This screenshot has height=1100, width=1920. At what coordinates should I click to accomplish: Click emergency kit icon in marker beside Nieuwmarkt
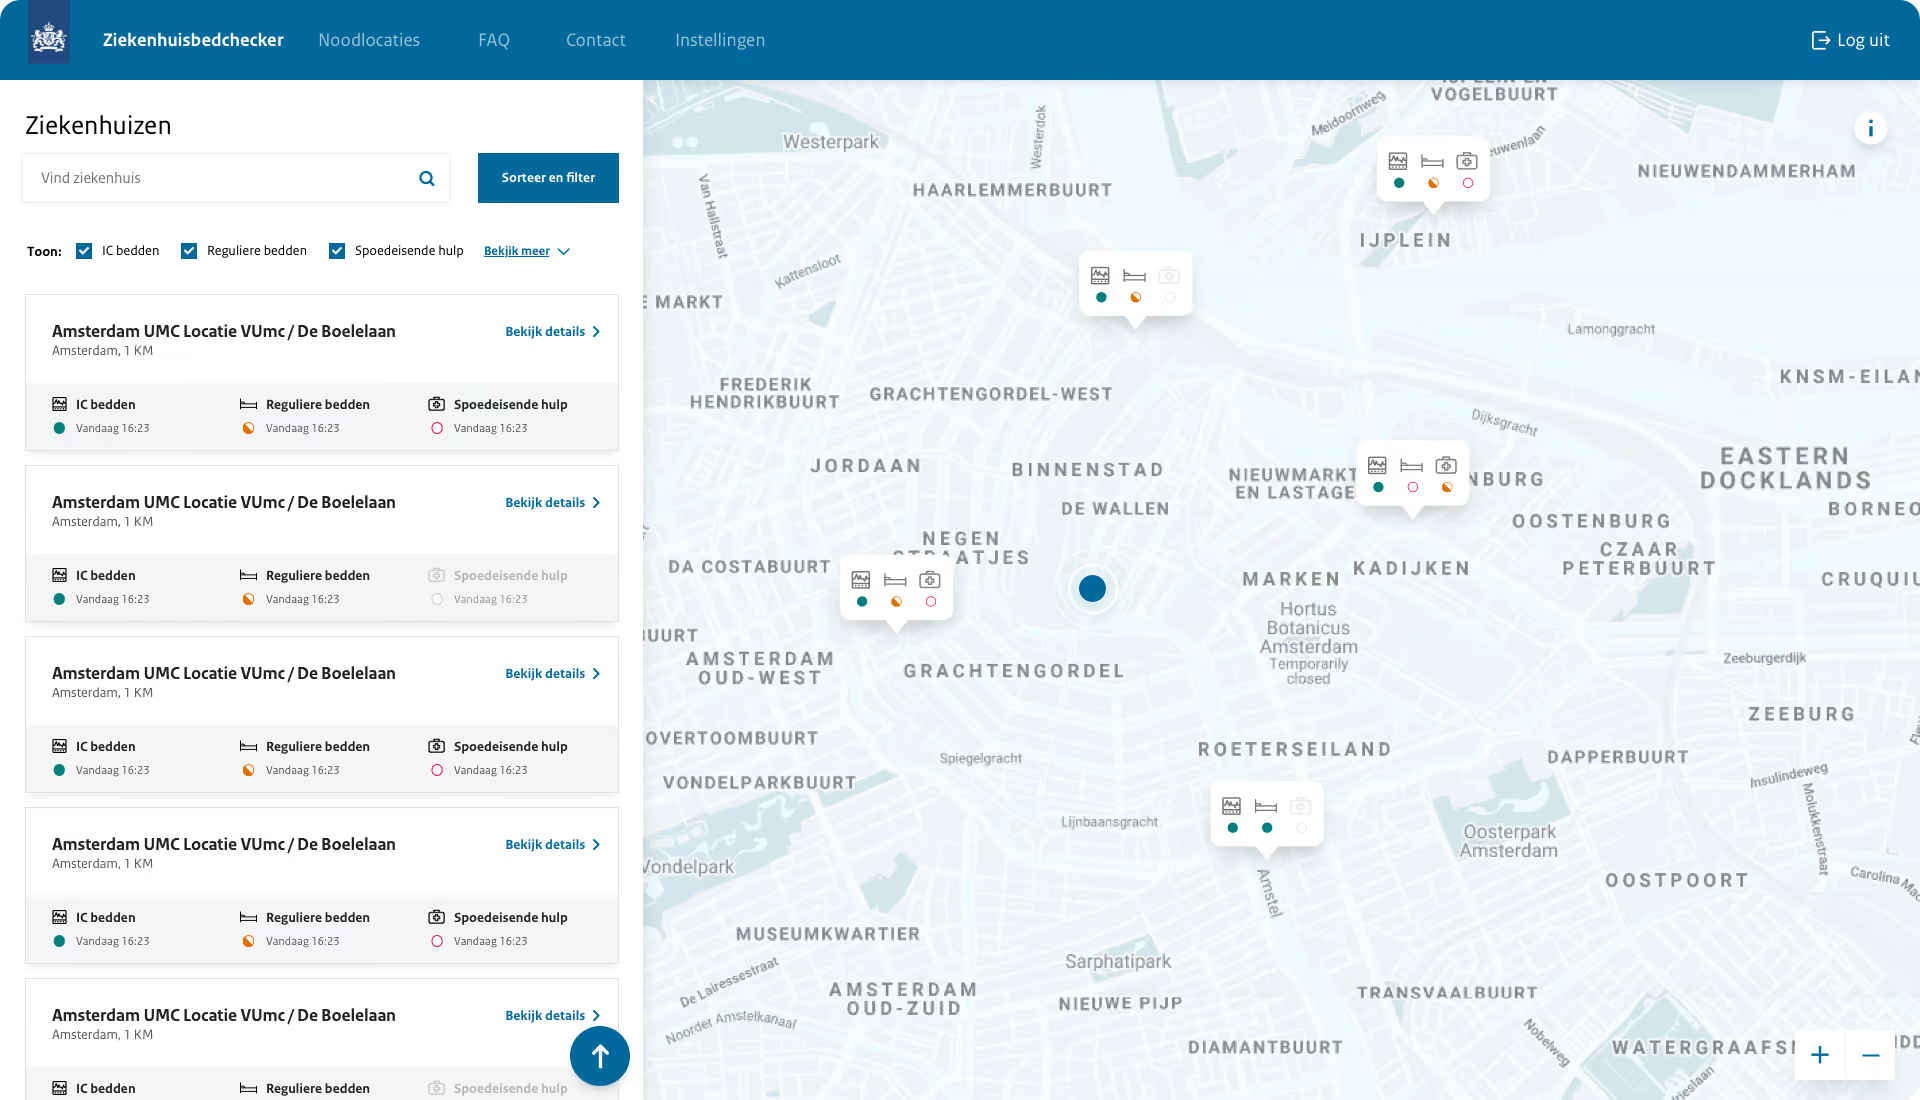click(1446, 465)
